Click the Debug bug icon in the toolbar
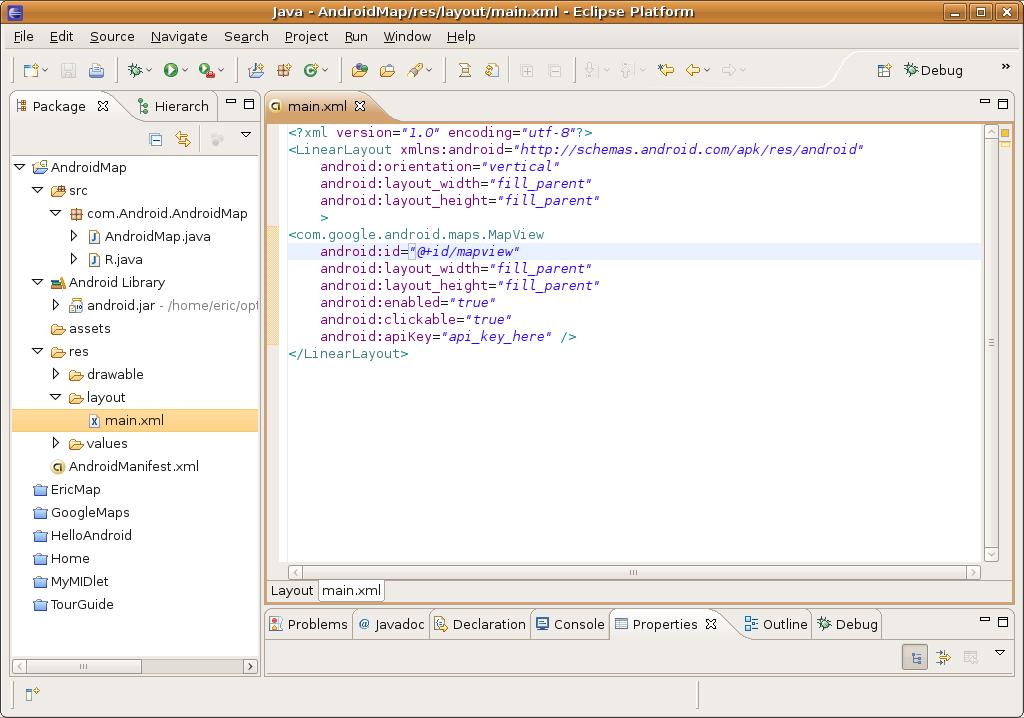Screen dimensions: 1024x718 click(x=135, y=70)
